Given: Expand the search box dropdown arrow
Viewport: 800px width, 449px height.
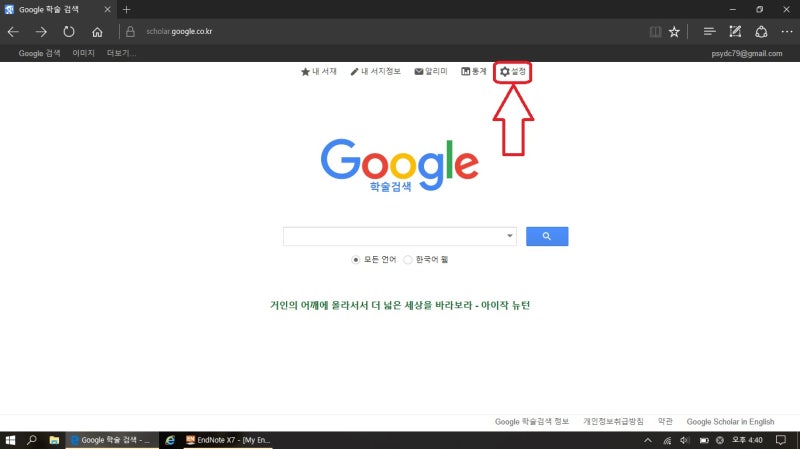Looking at the screenshot, I should point(509,236).
